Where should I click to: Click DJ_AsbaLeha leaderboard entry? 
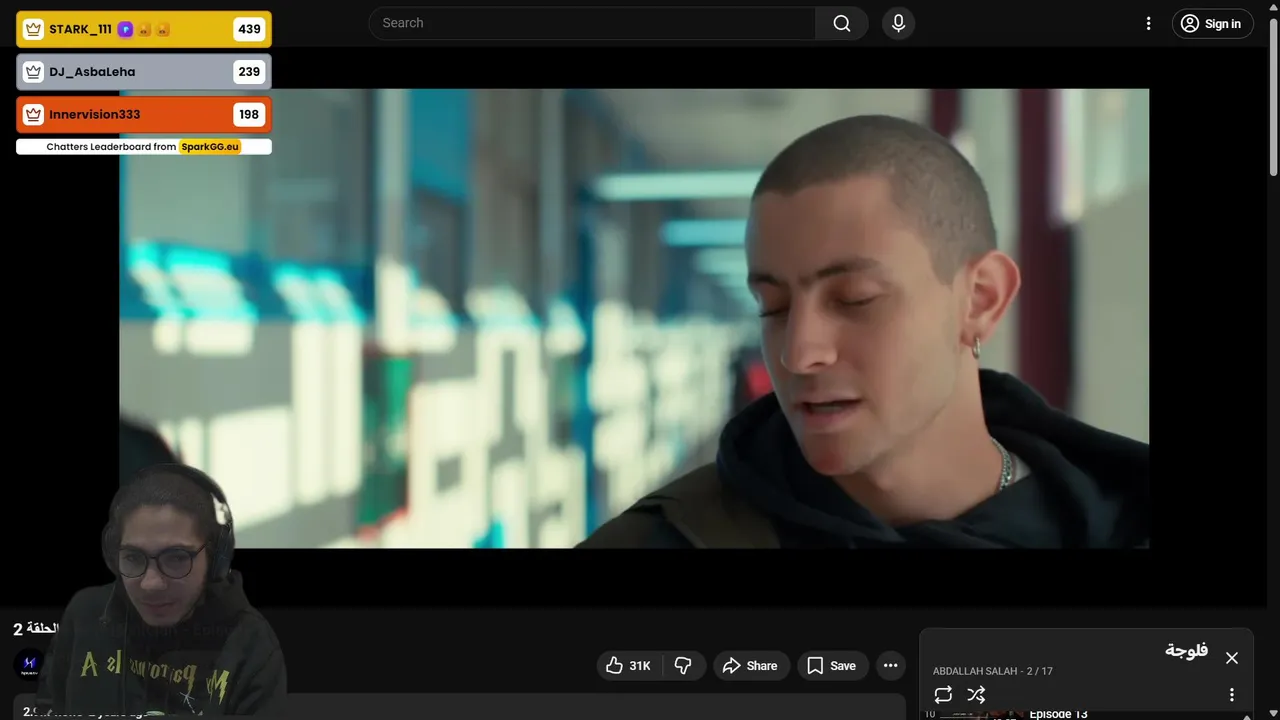pyautogui.click(x=144, y=72)
